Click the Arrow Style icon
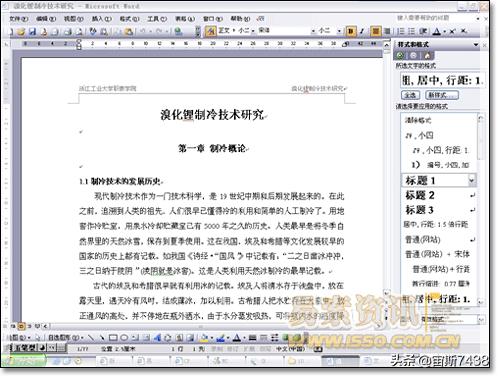Screen dimensions: 500x378 coord(275,338)
